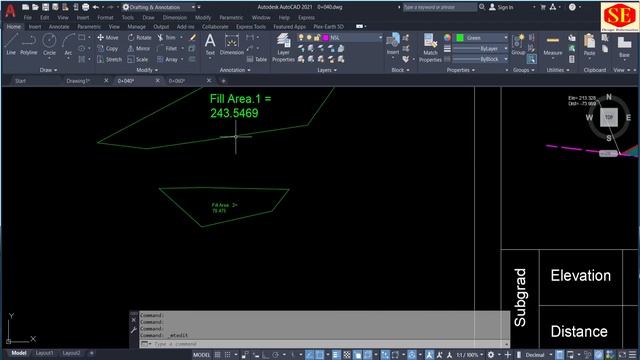Image resolution: width=640 pixels, height=360 pixels.
Task: Open Layer Properties manager
Action: coord(283,47)
